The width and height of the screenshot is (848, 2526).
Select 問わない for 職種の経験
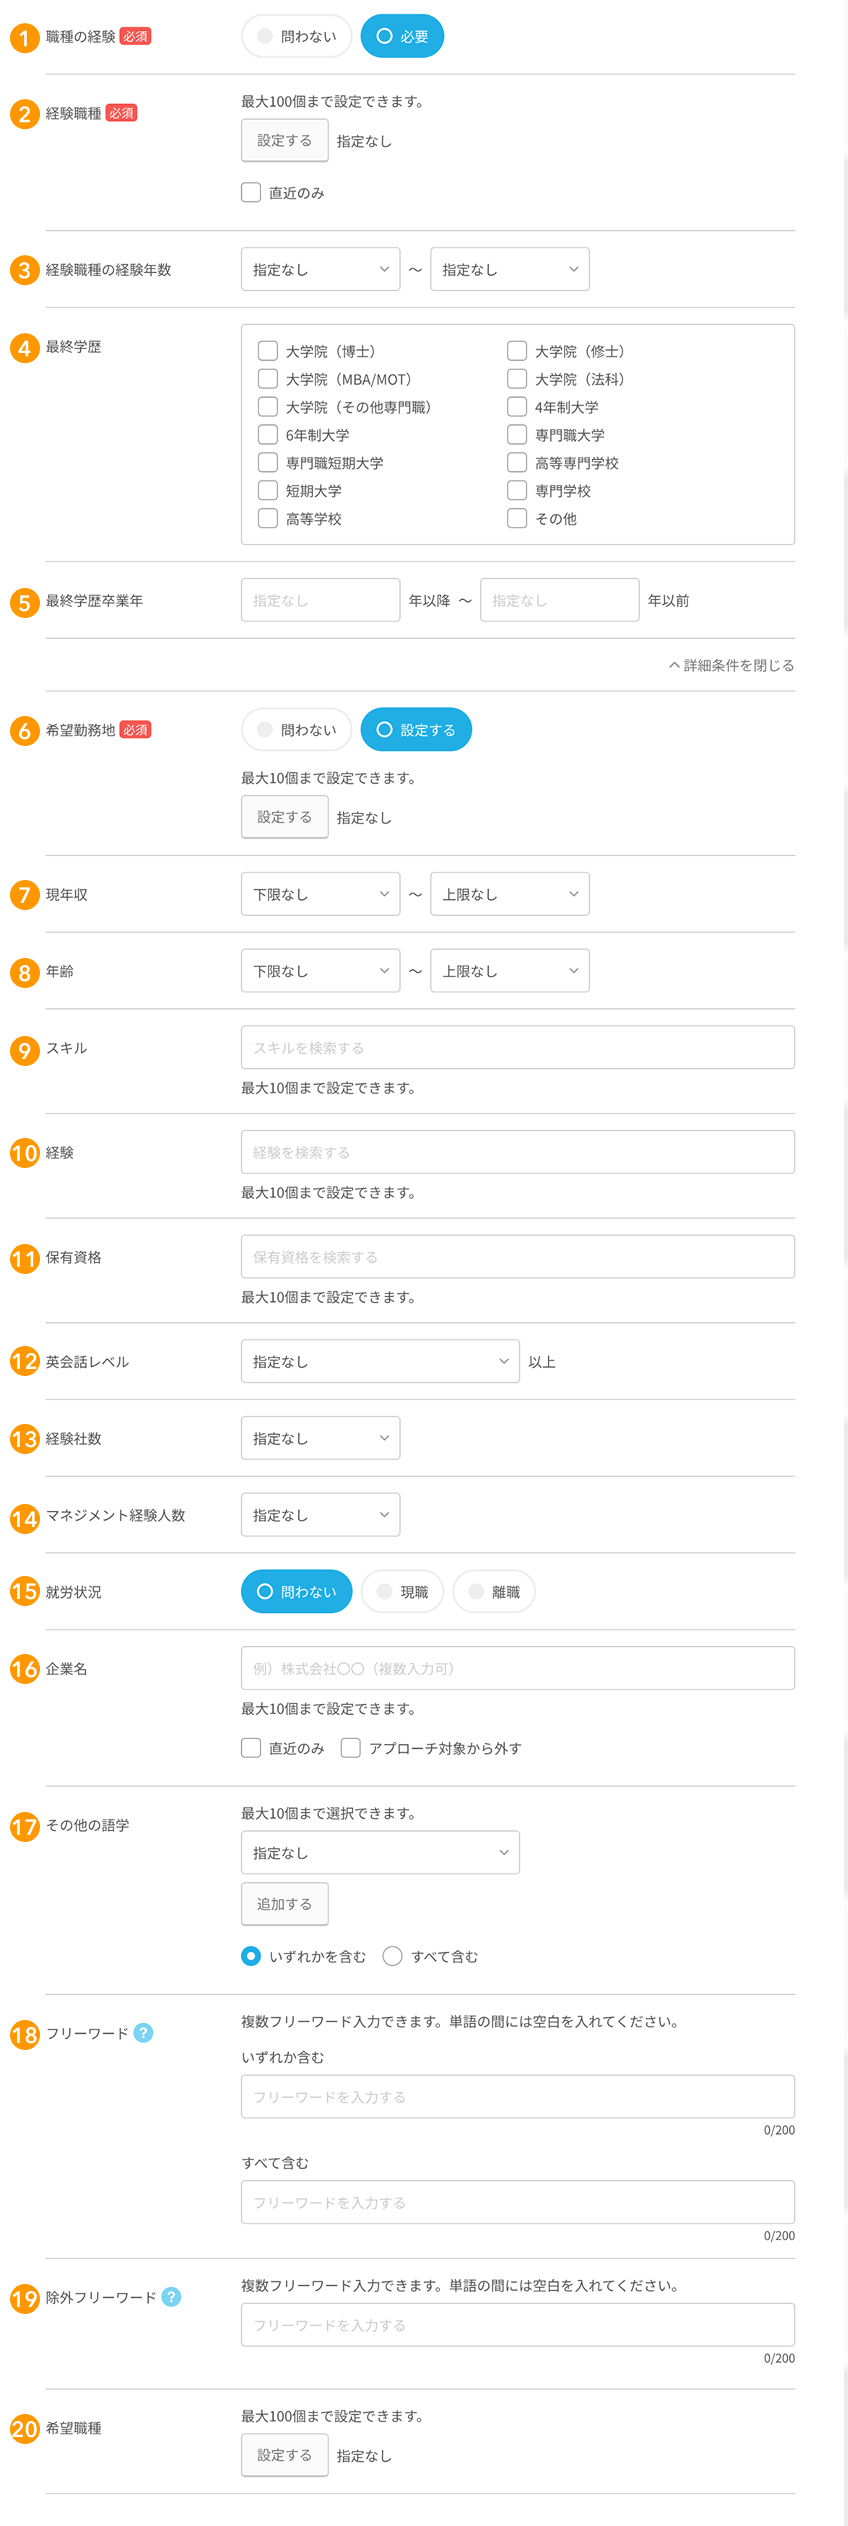(x=297, y=36)
